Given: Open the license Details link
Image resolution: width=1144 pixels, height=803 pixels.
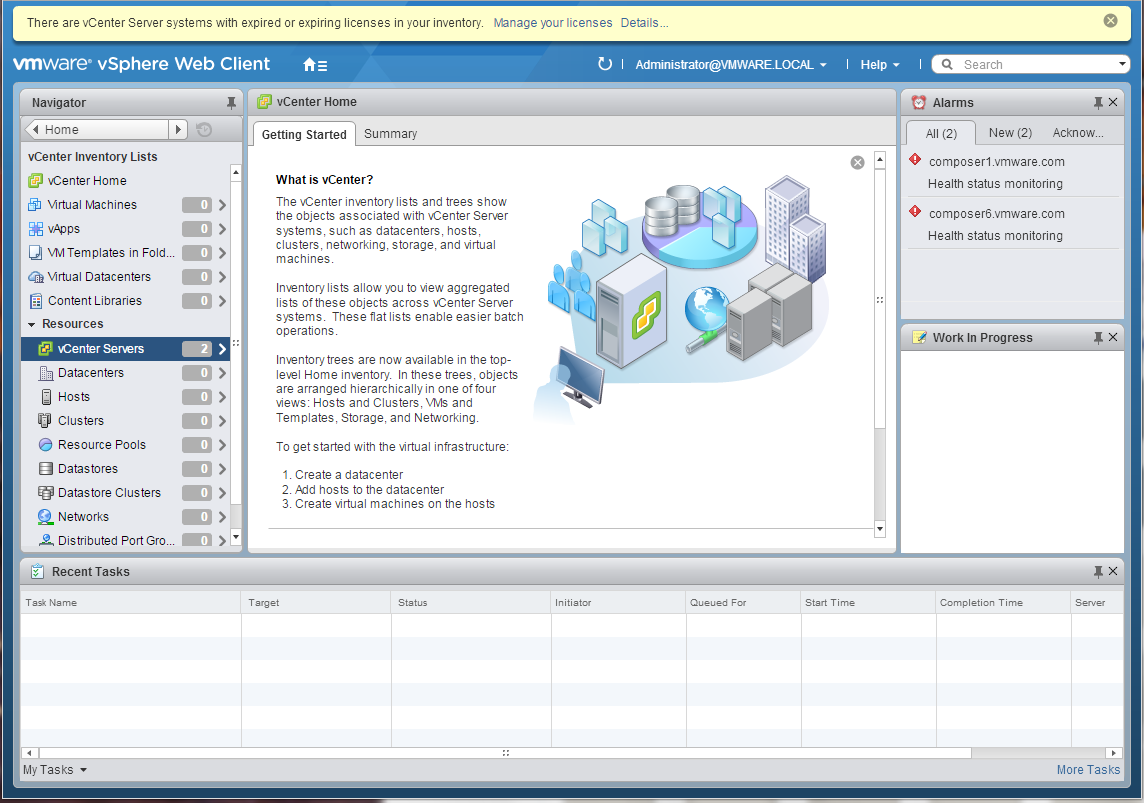Looking at the screenshot, I should pyautogui.click(x=644, y=23).
